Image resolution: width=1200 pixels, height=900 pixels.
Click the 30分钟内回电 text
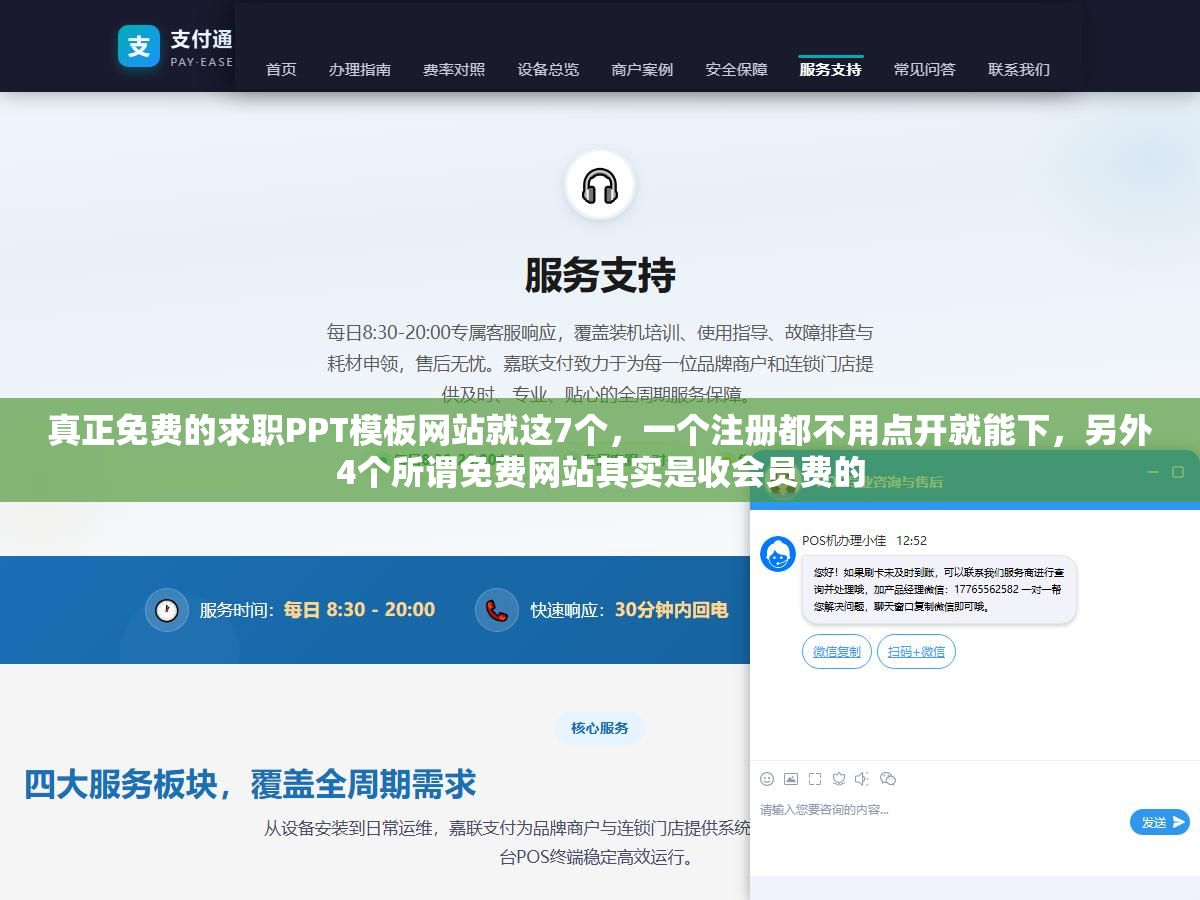coord(671,610)
